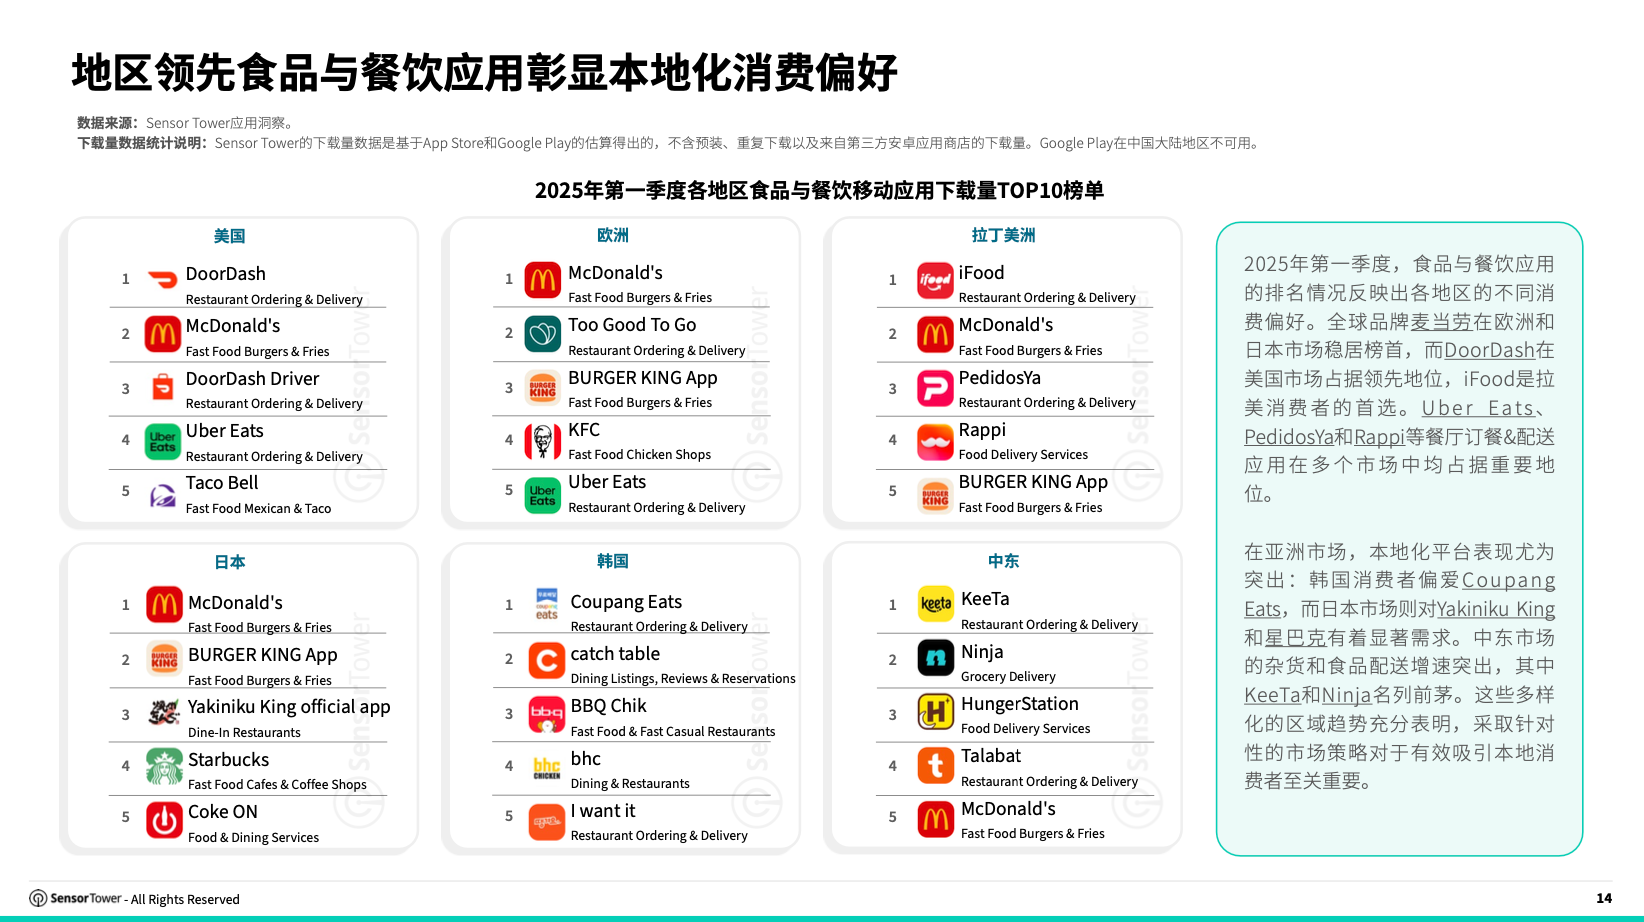Screen dimensions: 1644x922
Task: Click the 拉丁美洲 region heading
Action: click(1004, 235)
